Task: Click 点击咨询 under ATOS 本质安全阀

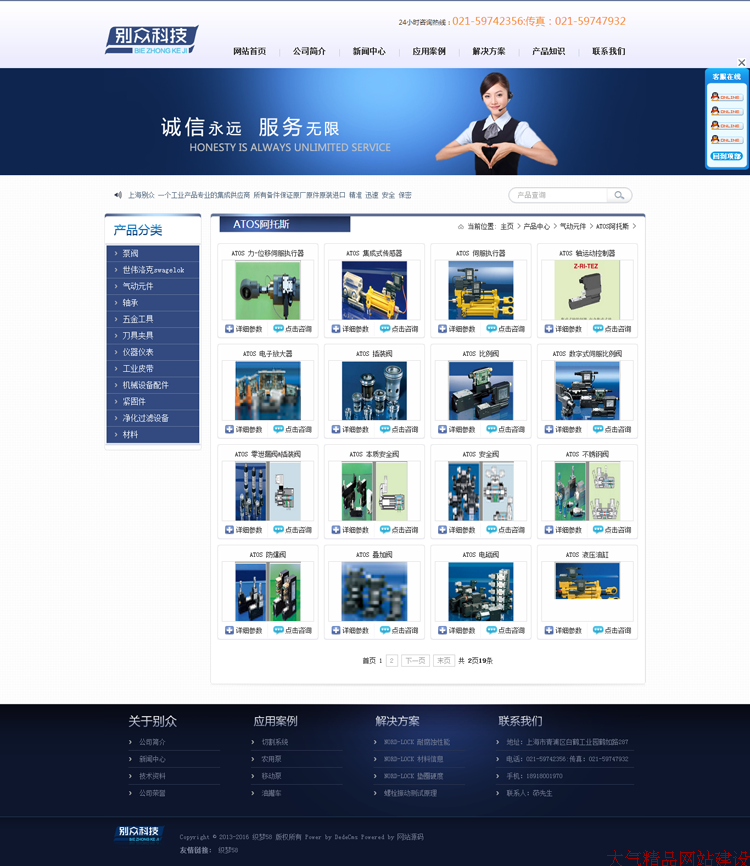Action: pyautogui.click(x=399, y=530)
